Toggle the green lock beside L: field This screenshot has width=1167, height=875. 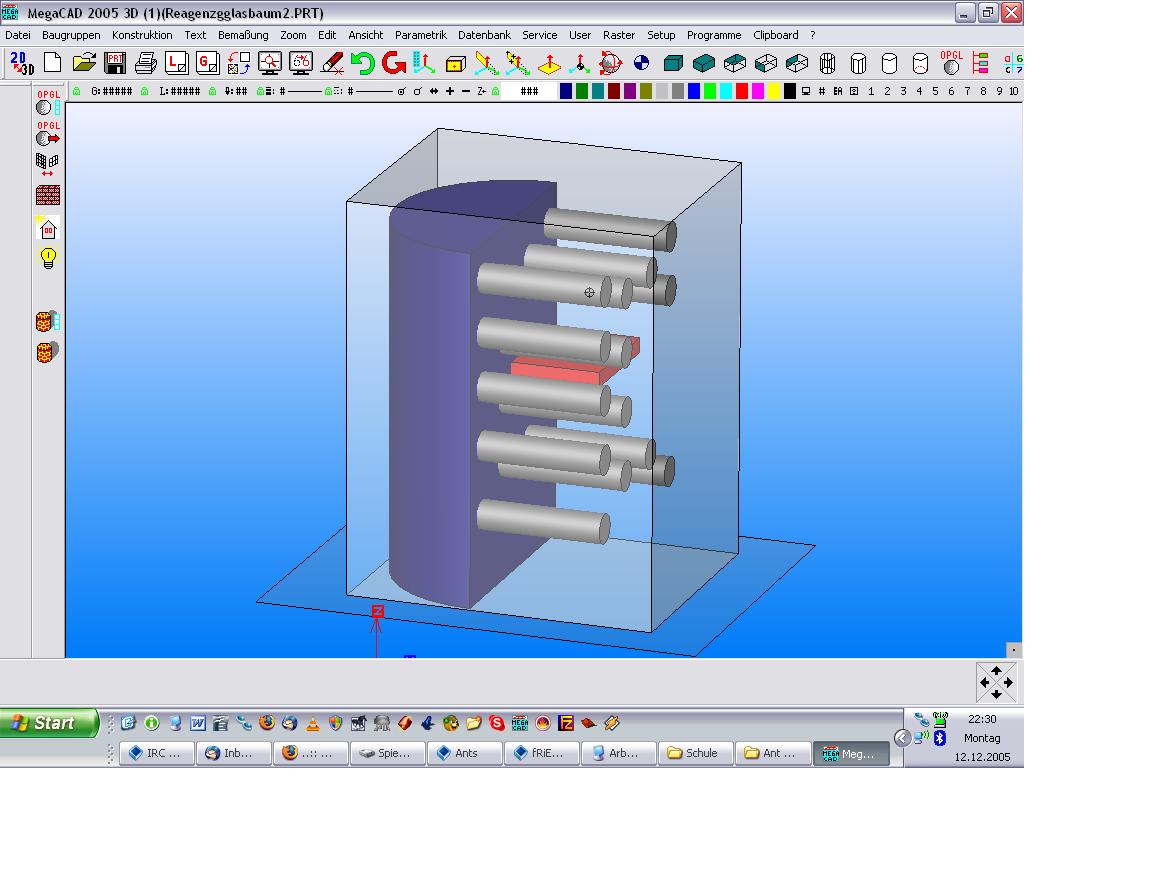(x=145, y=91)
